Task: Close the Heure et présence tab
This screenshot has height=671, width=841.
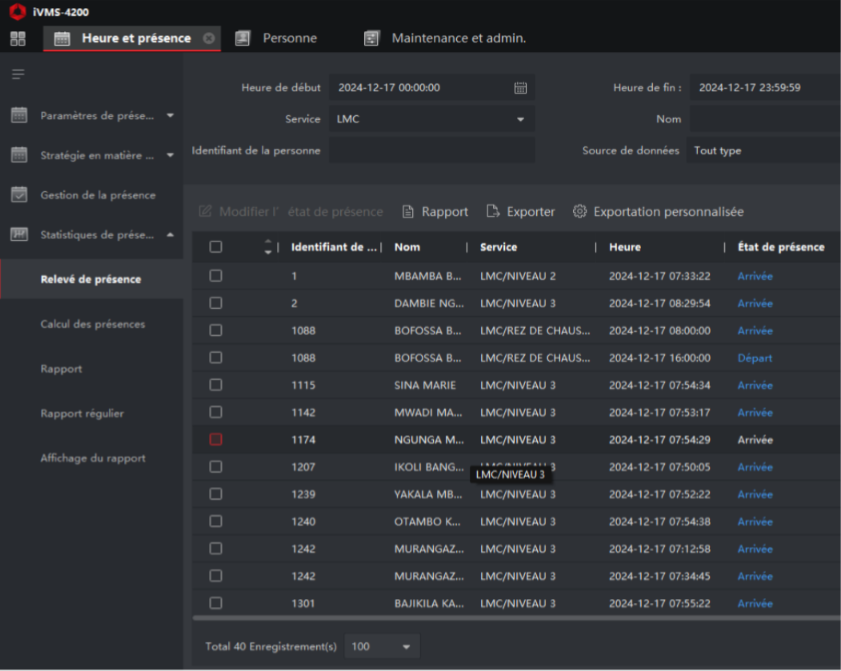Action: pos(209,38)
